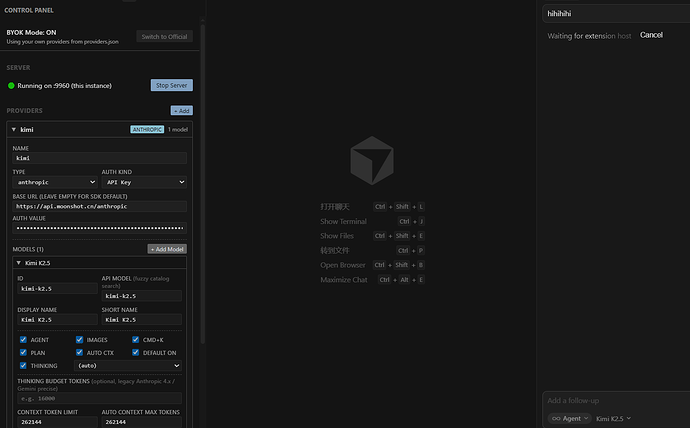Viewport: 690px width, 428px height.
Task: Toggle the THINKING checkbox
Action: (x=23, y=366)
